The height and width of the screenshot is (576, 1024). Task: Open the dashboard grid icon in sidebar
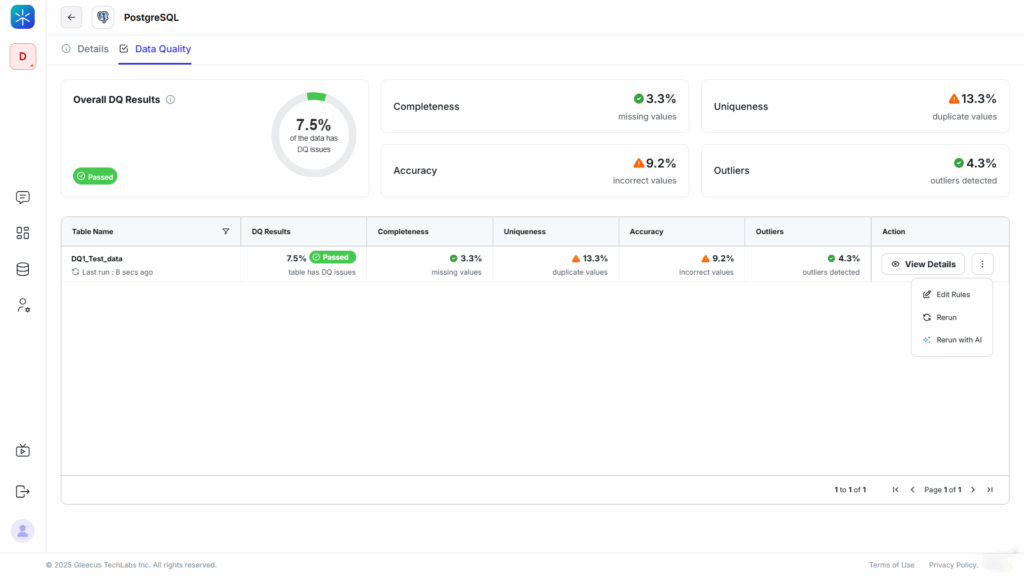click(23, 233)
